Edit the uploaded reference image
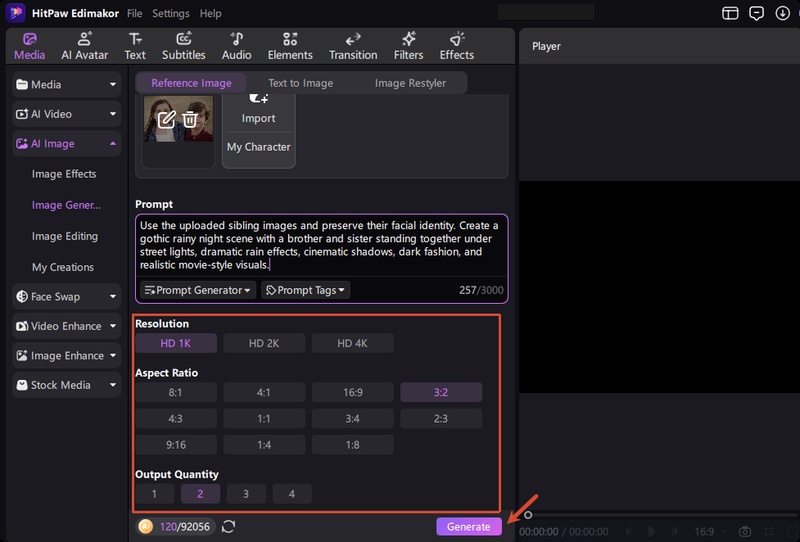The image size is (800, 542). (166, 119)
